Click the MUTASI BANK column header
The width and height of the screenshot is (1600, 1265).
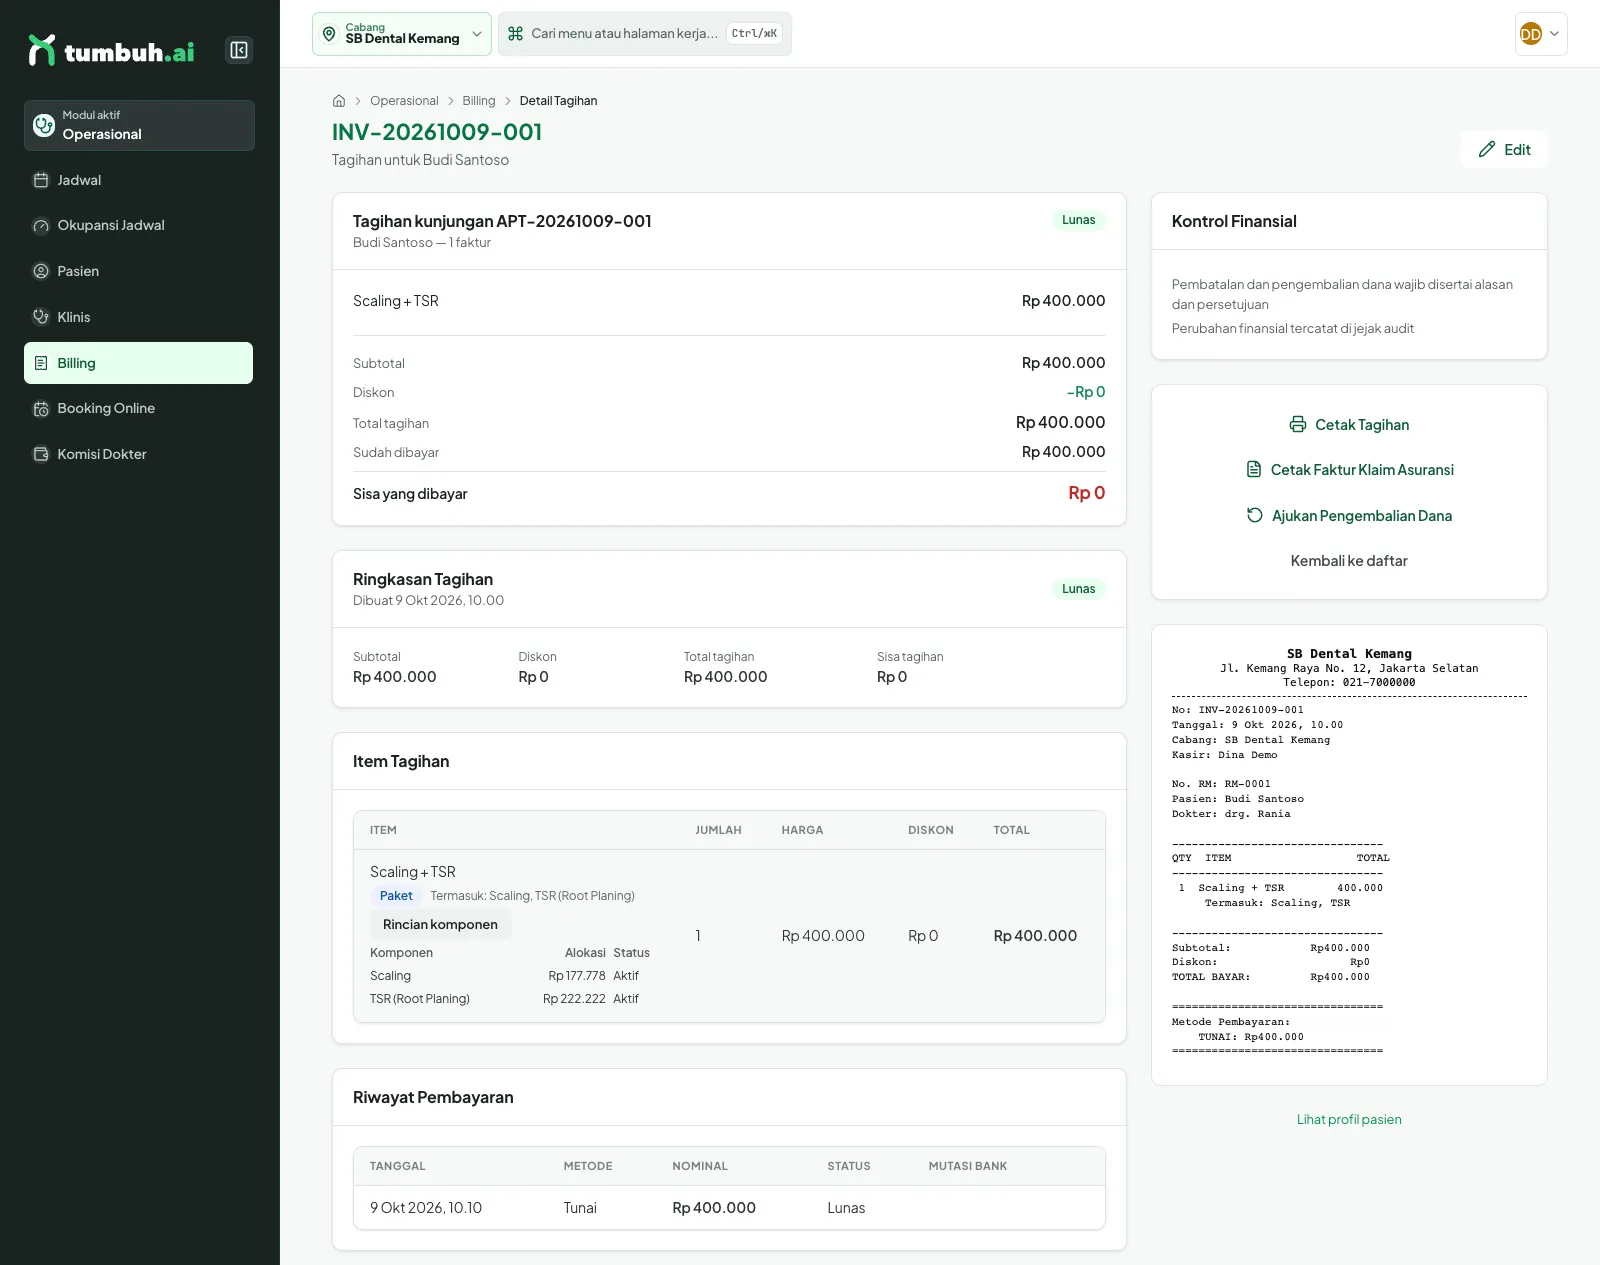click(x=967, y=1166)
